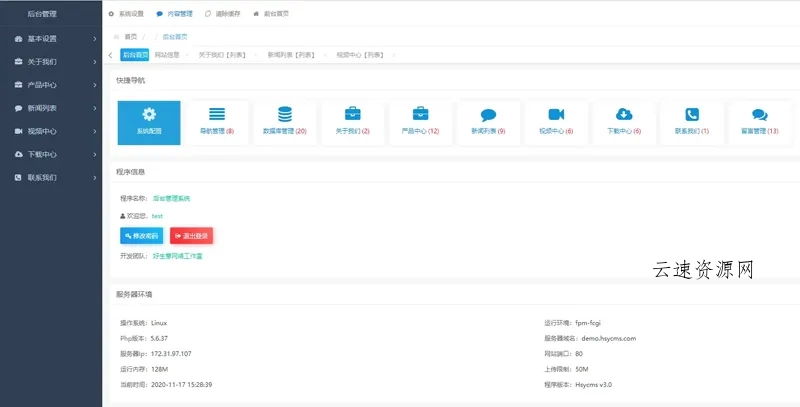This screenshot has width=800, height=407.
Task: Click upload limit value 50M
Action: point(582,369)
